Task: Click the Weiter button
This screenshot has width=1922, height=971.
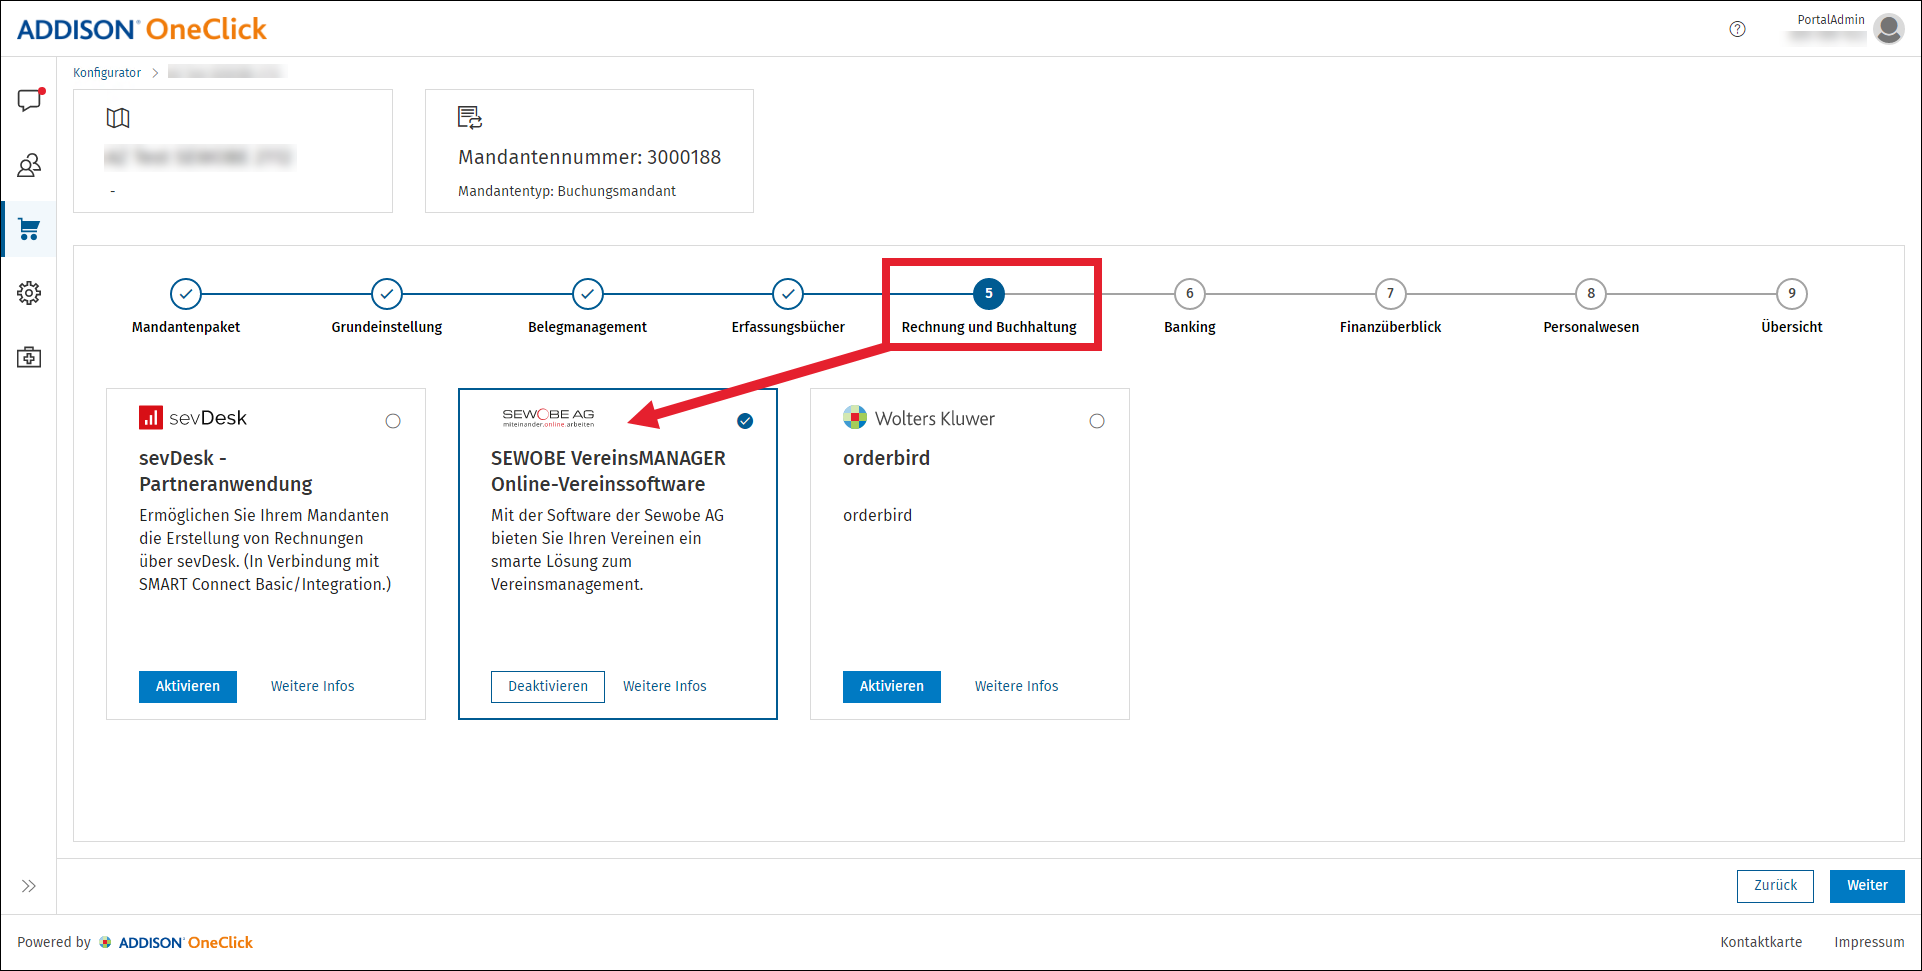Action: [1867, 886]
